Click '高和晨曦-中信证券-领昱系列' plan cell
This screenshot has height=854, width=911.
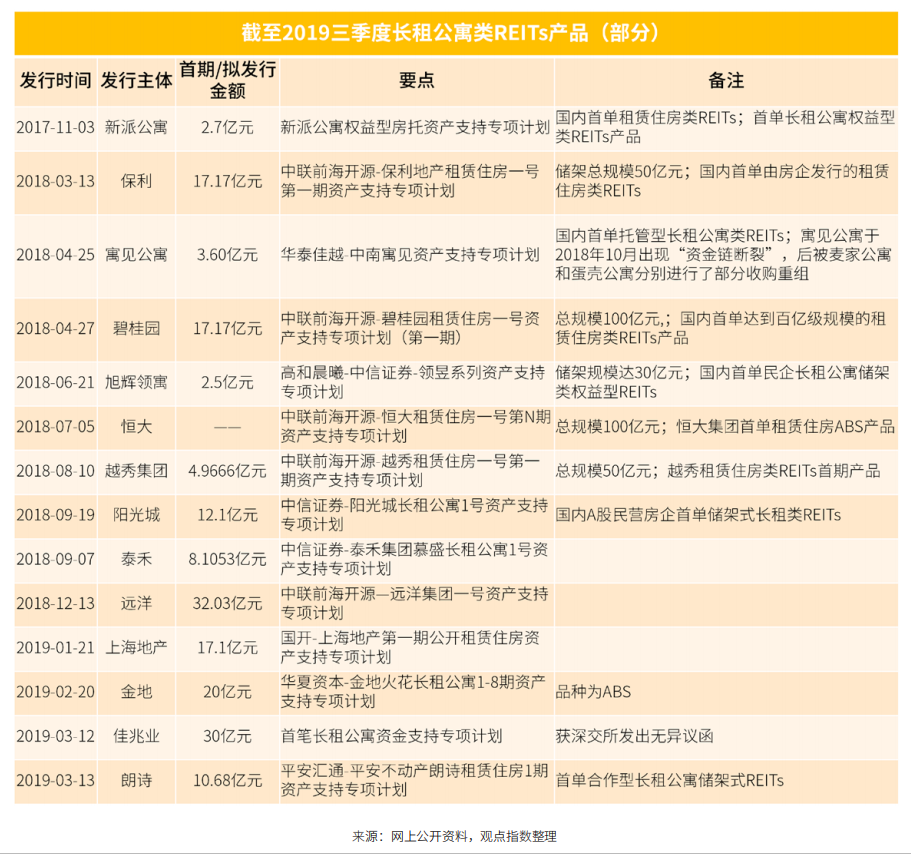point(413,382)
